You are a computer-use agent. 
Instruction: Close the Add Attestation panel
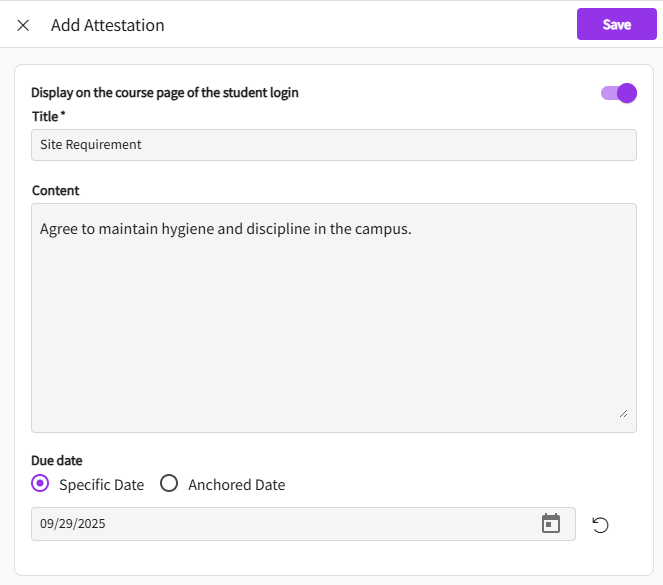[23, 25]
